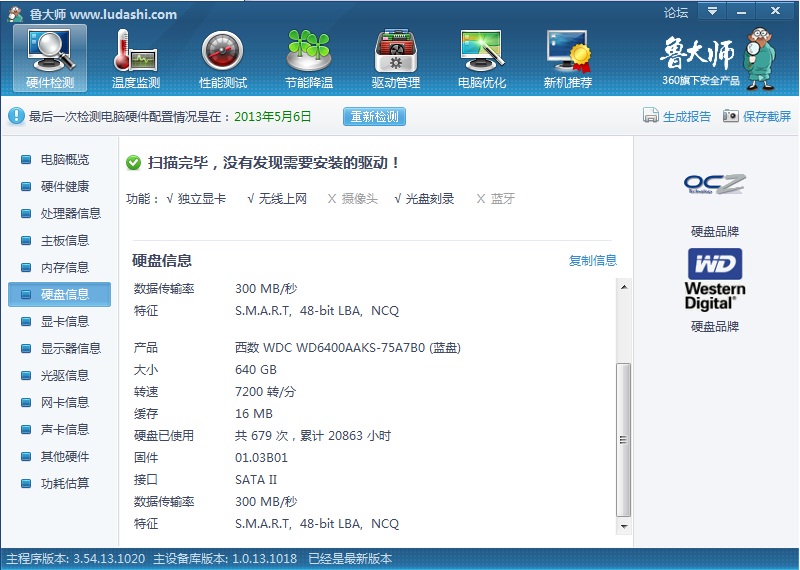Open the title bar dropdown menu arrow
Viewport: 800px width, 570px height.
tap(712, 11)
